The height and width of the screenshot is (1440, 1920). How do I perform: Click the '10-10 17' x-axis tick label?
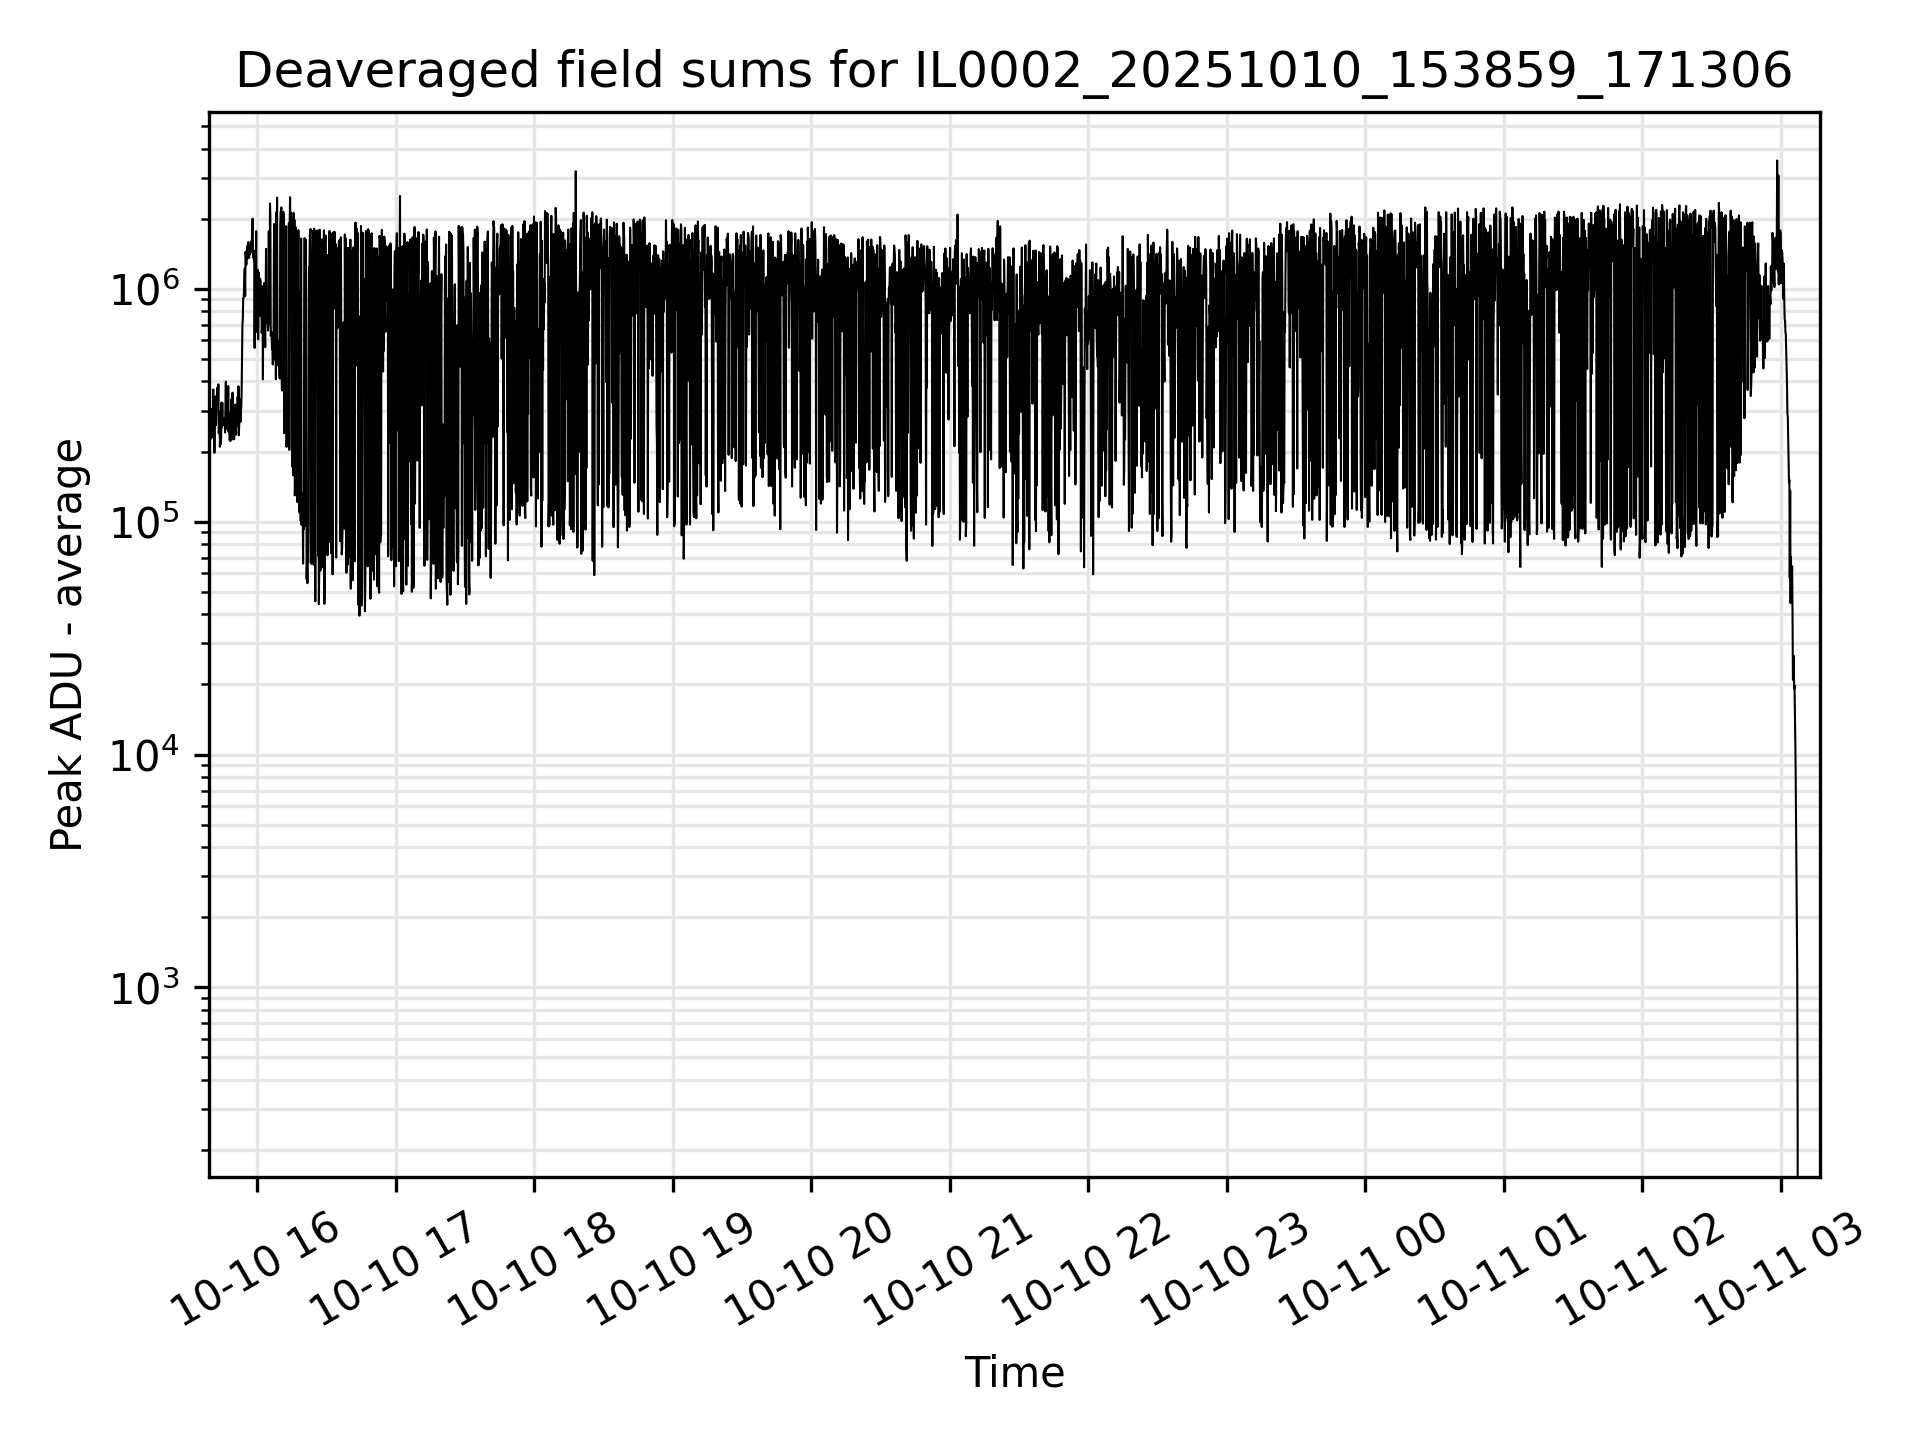click(x=393, y=1268)
